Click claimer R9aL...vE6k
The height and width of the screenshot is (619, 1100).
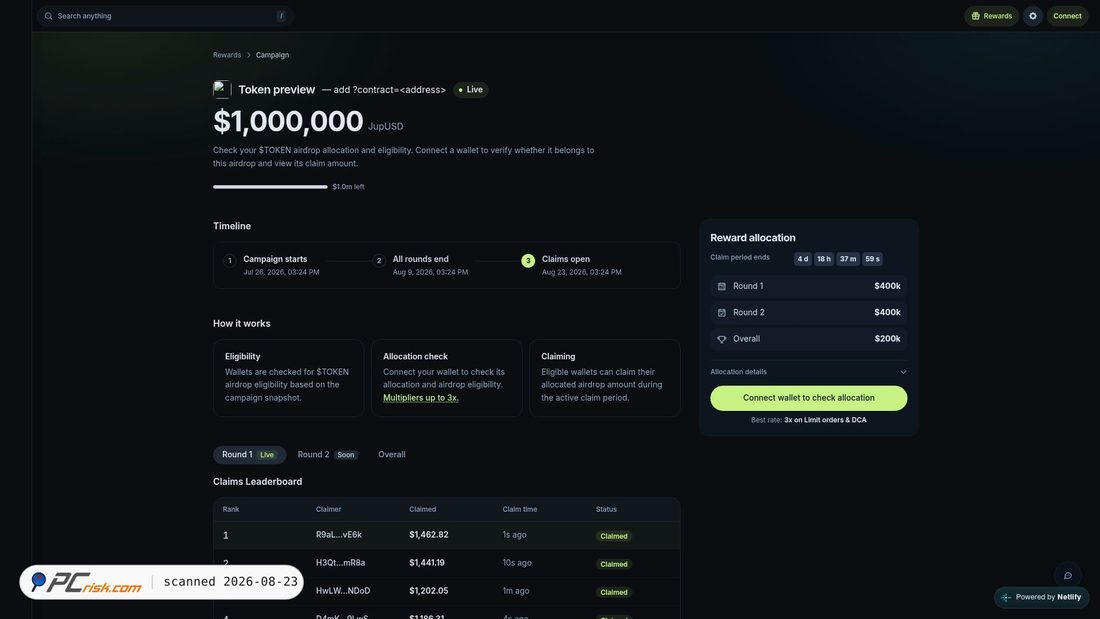(339, 535)
